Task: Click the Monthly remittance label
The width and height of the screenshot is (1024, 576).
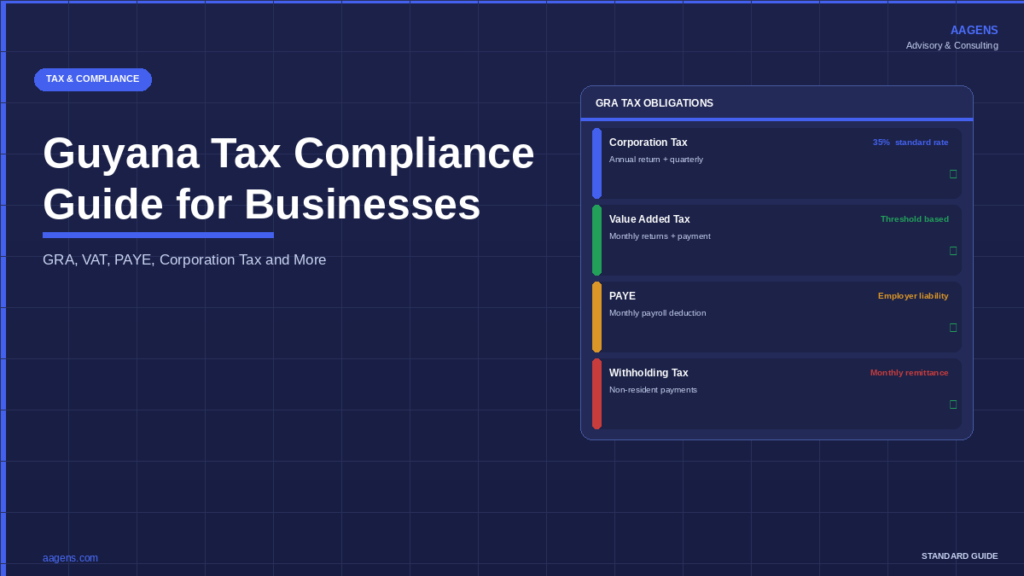Action: point(909,373)
